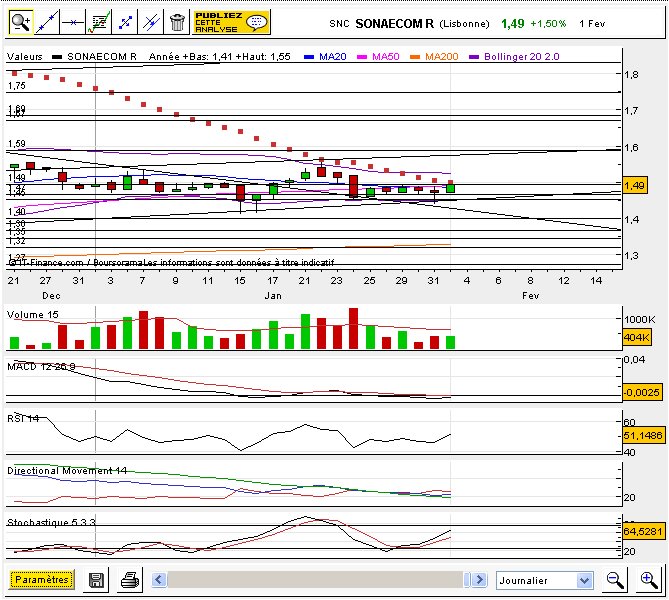Click the RSI 14 panel label
This screenshot has width=669, height=600.
click(x=23, y=419)
